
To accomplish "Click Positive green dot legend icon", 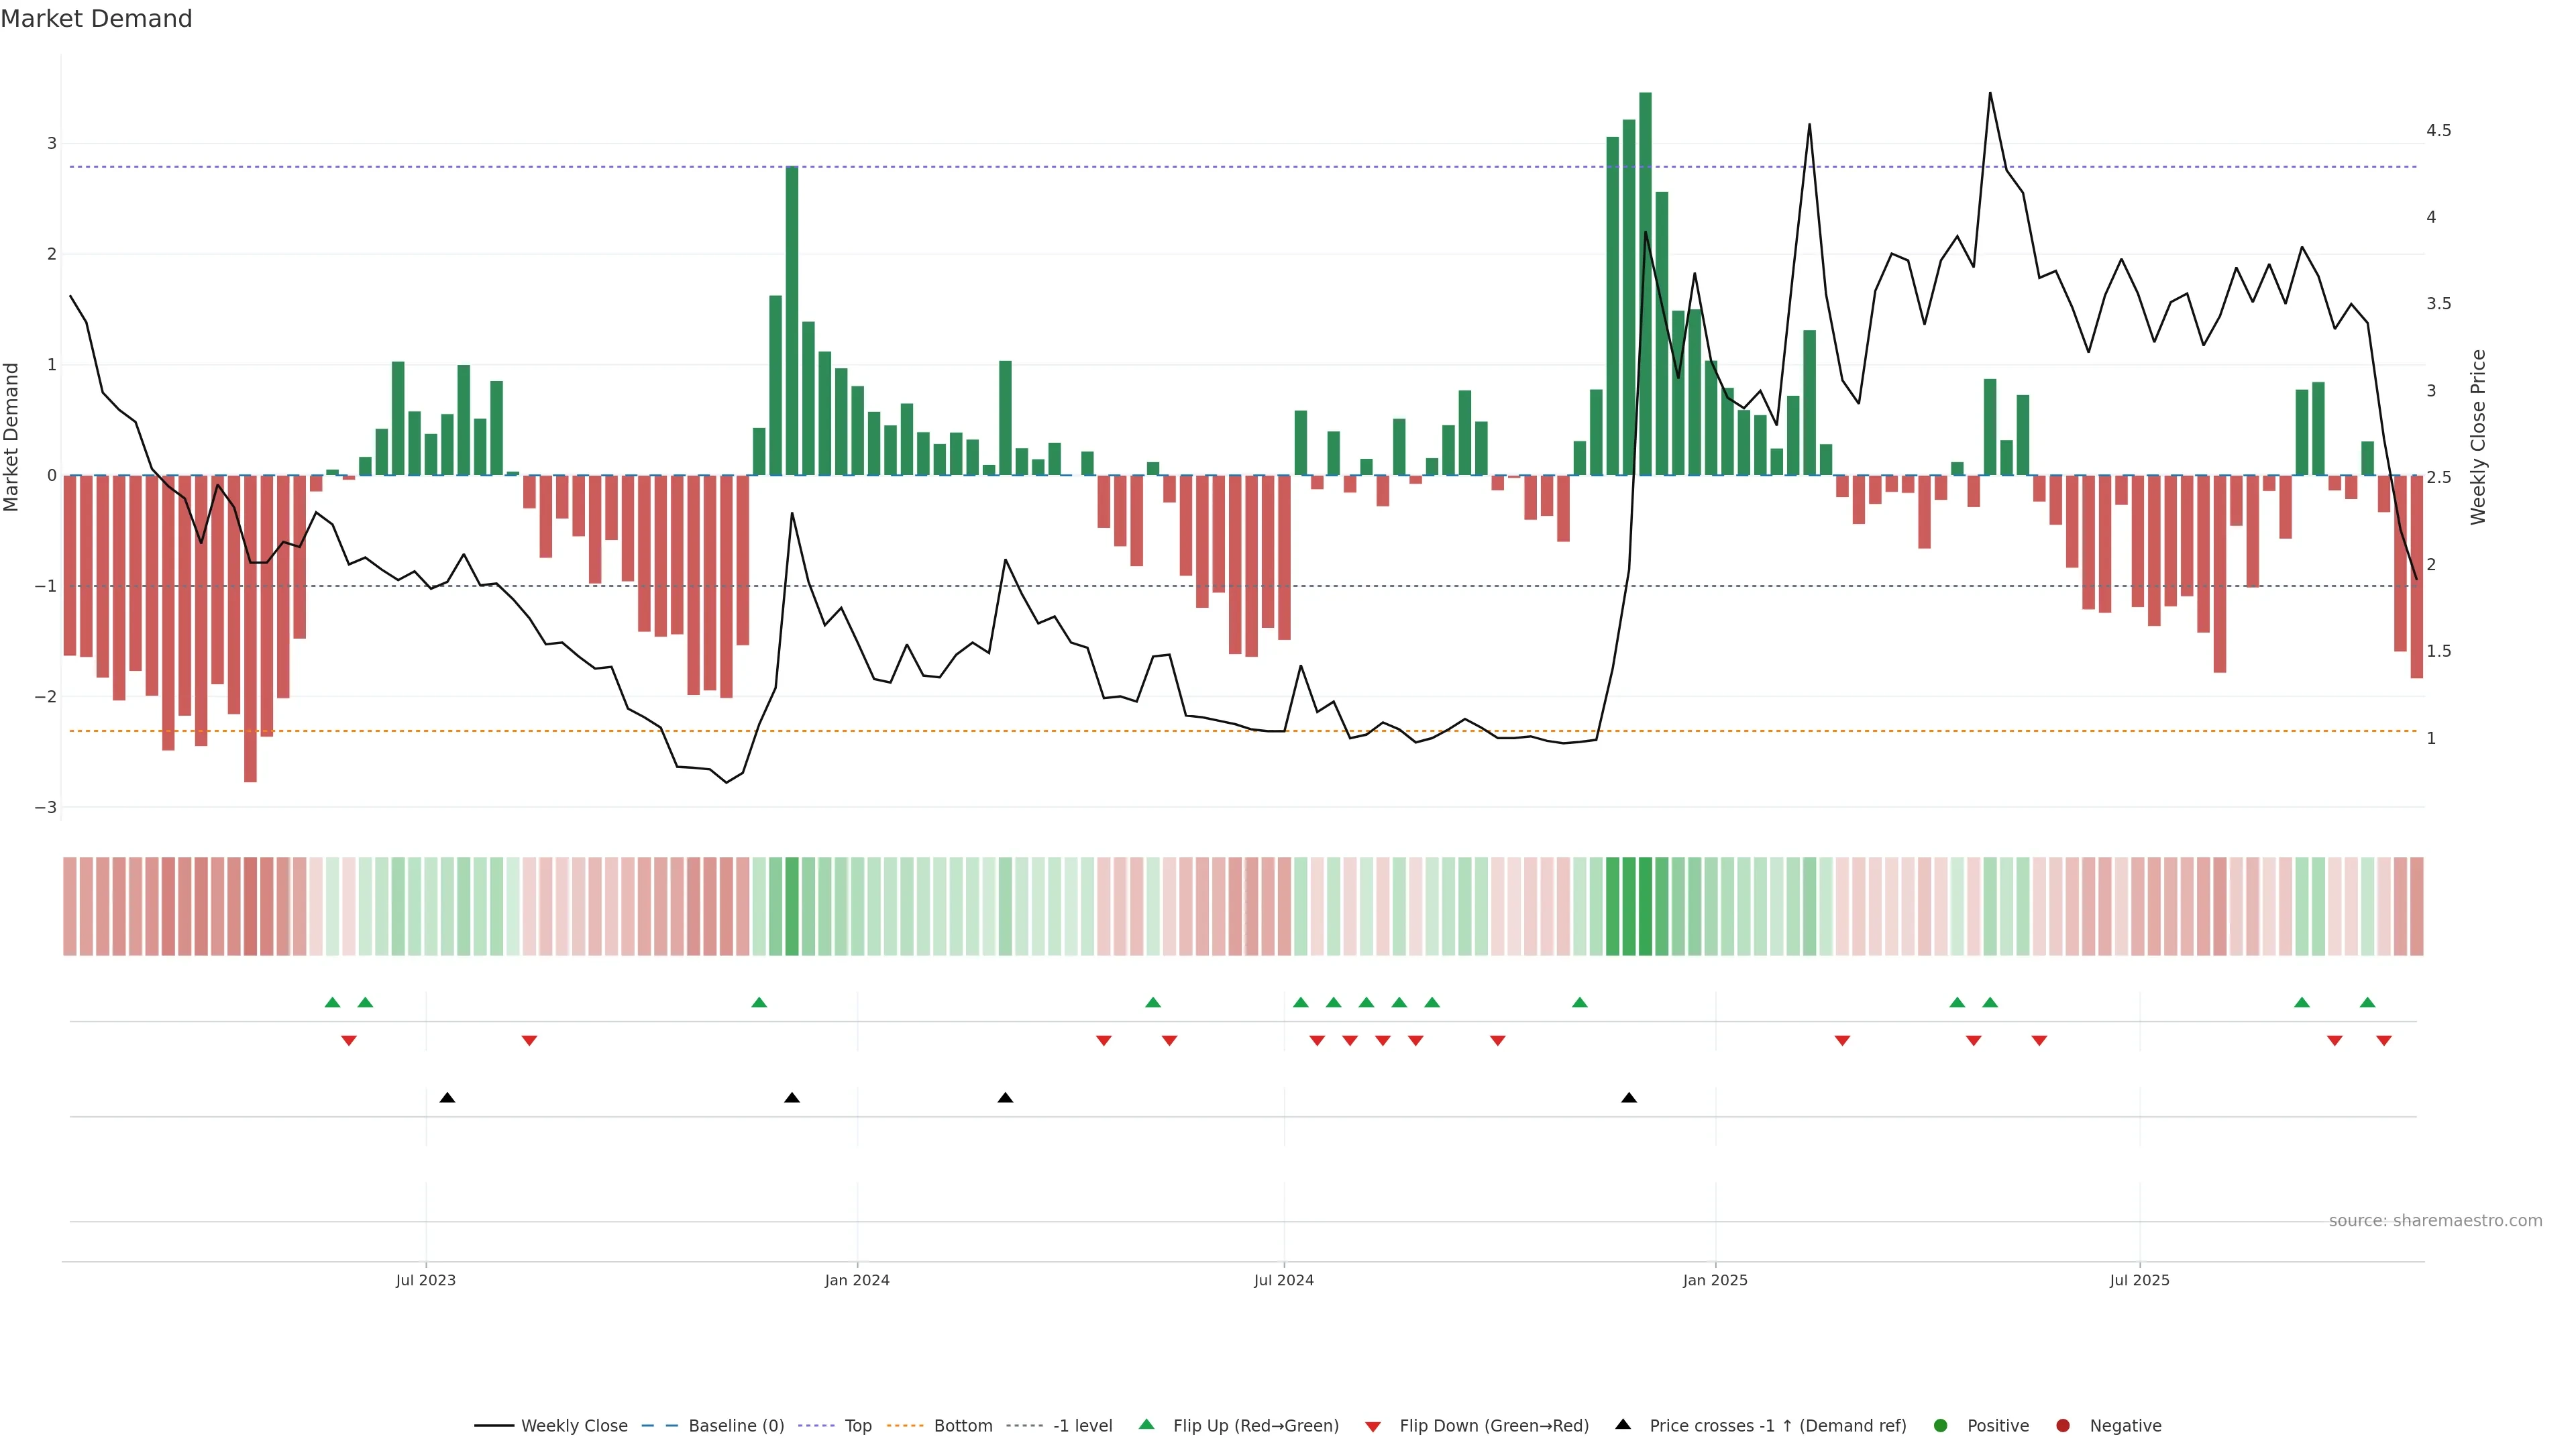I will (x=1941, y=1426).
